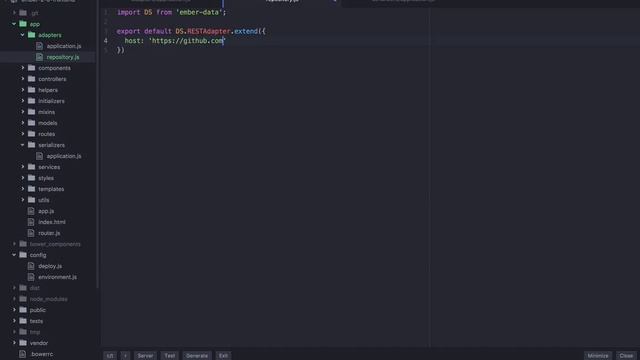The width and height of the screenshot is (640, 360).
Task: Click the Close button in bottom panel
Action: click(x=626, y=356)
